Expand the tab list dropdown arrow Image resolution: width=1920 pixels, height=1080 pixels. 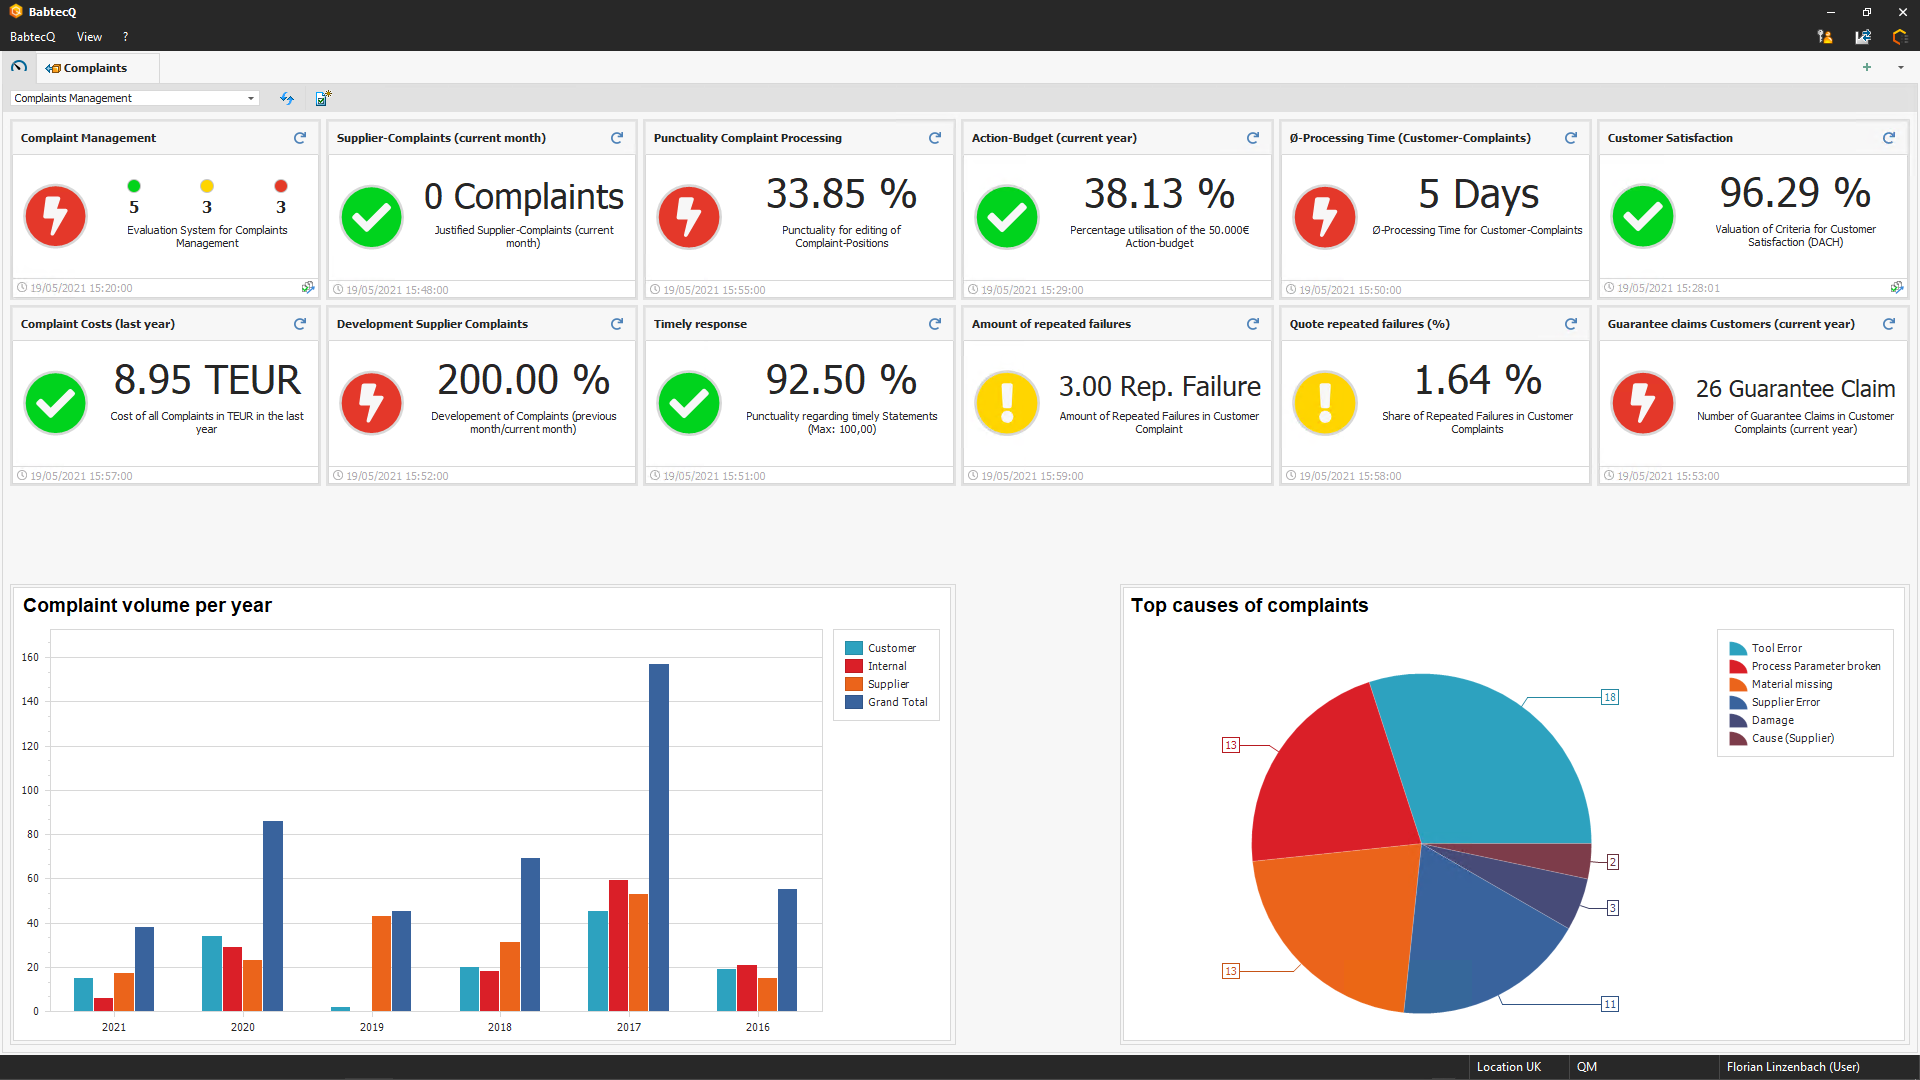1901,68
